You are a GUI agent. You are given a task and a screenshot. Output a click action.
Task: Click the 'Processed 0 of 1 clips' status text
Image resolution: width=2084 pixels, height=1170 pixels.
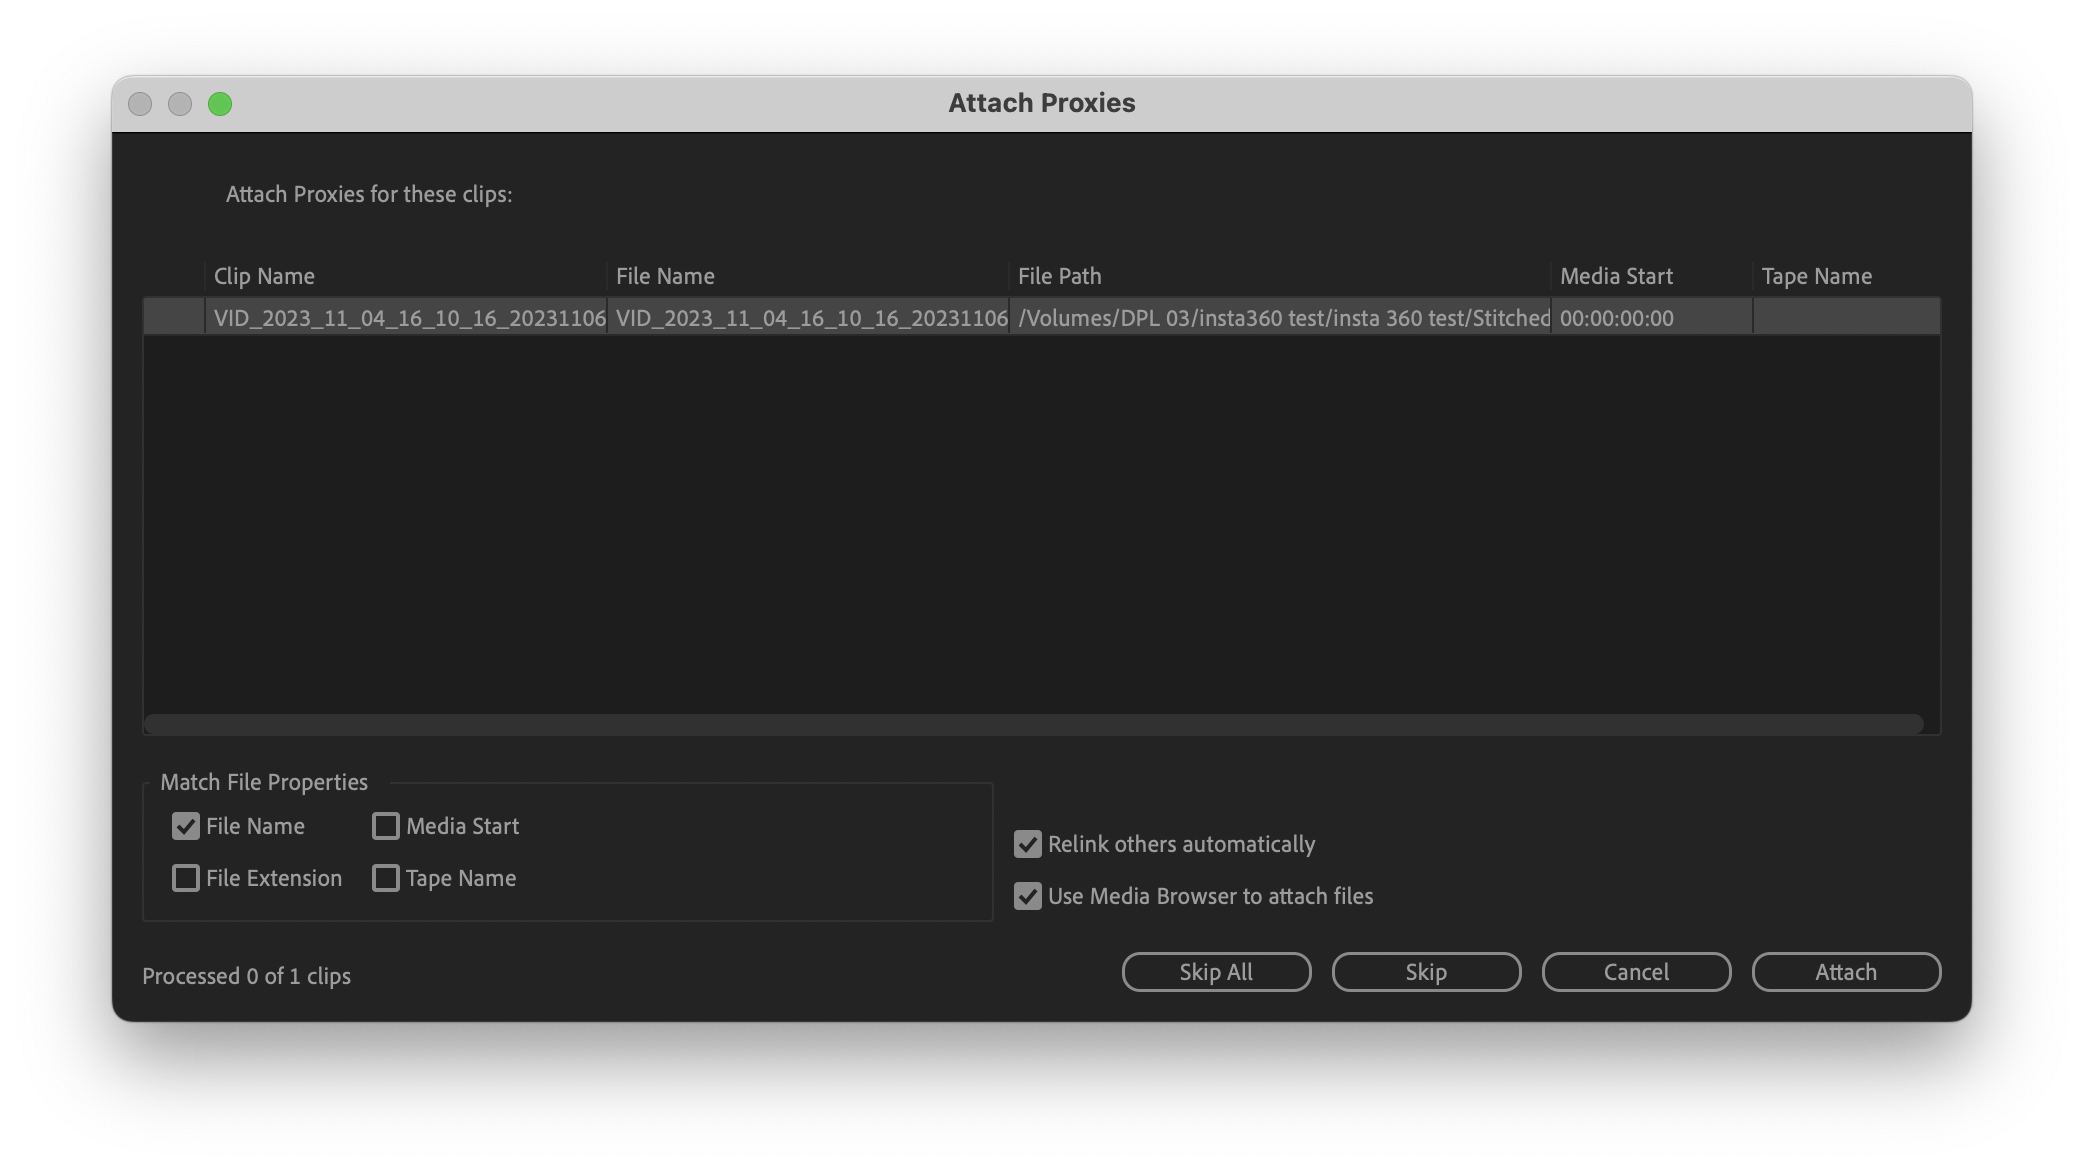point(246,976)
